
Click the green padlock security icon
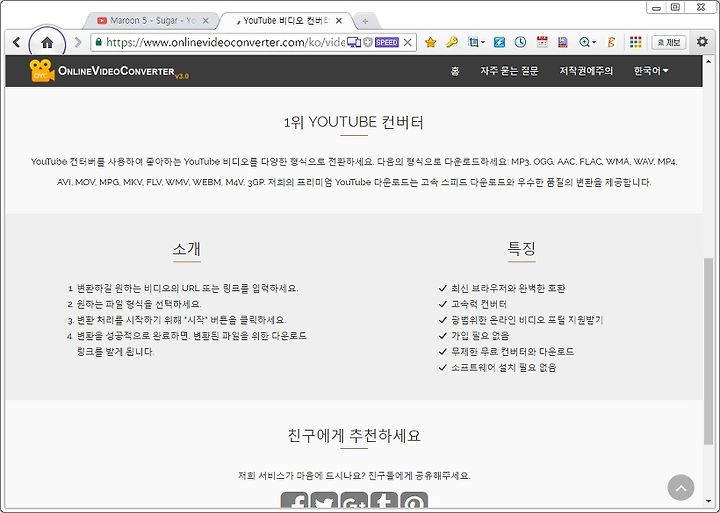click(x=98, y=42)
